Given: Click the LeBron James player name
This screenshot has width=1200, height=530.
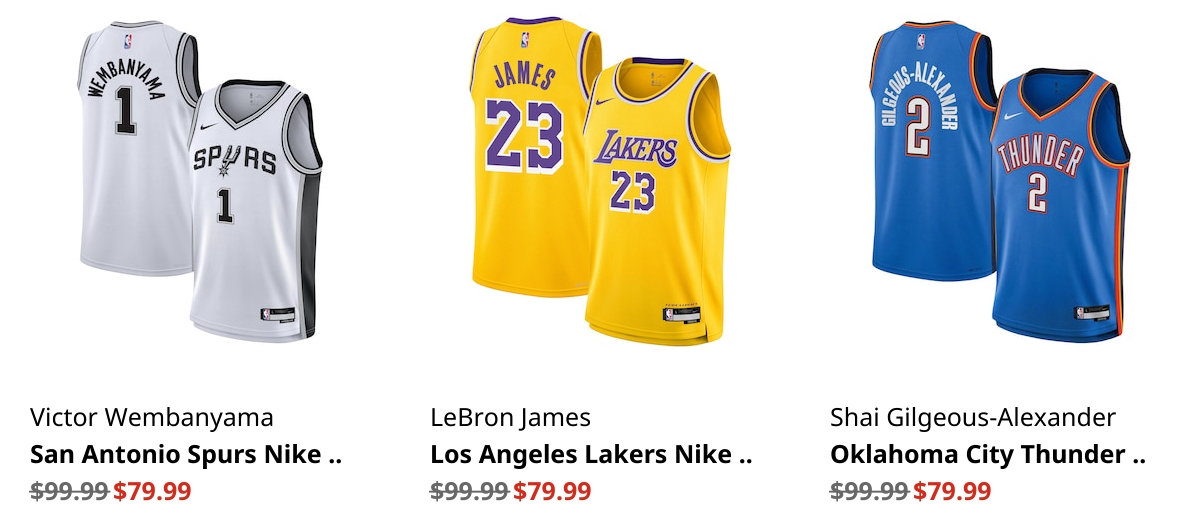Looking at the screenshot, I should pyautogui.click(x=511, y=417).
